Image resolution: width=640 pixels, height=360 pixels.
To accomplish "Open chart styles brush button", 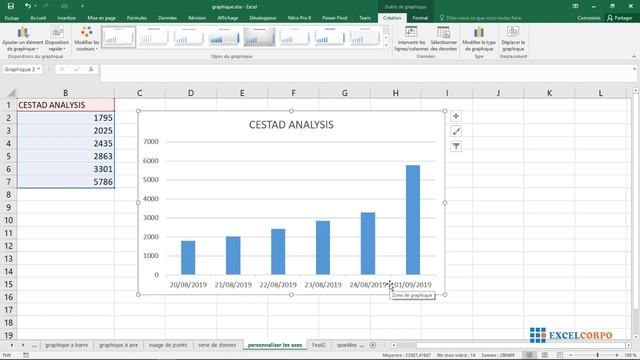I will point(456,131).
